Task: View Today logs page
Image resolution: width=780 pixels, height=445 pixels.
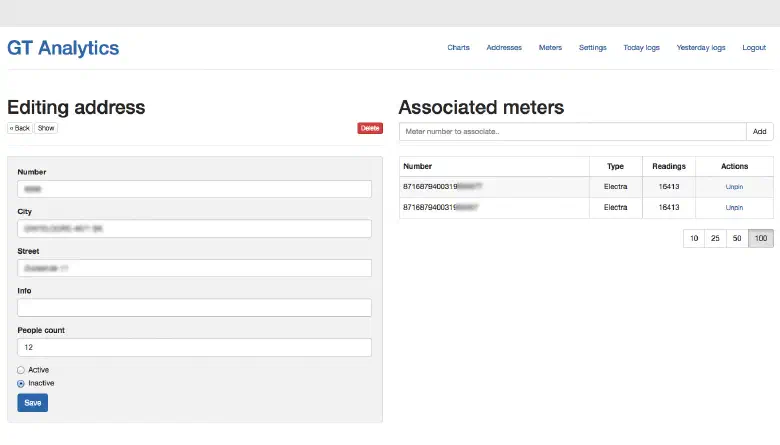Action: point(641,48)
